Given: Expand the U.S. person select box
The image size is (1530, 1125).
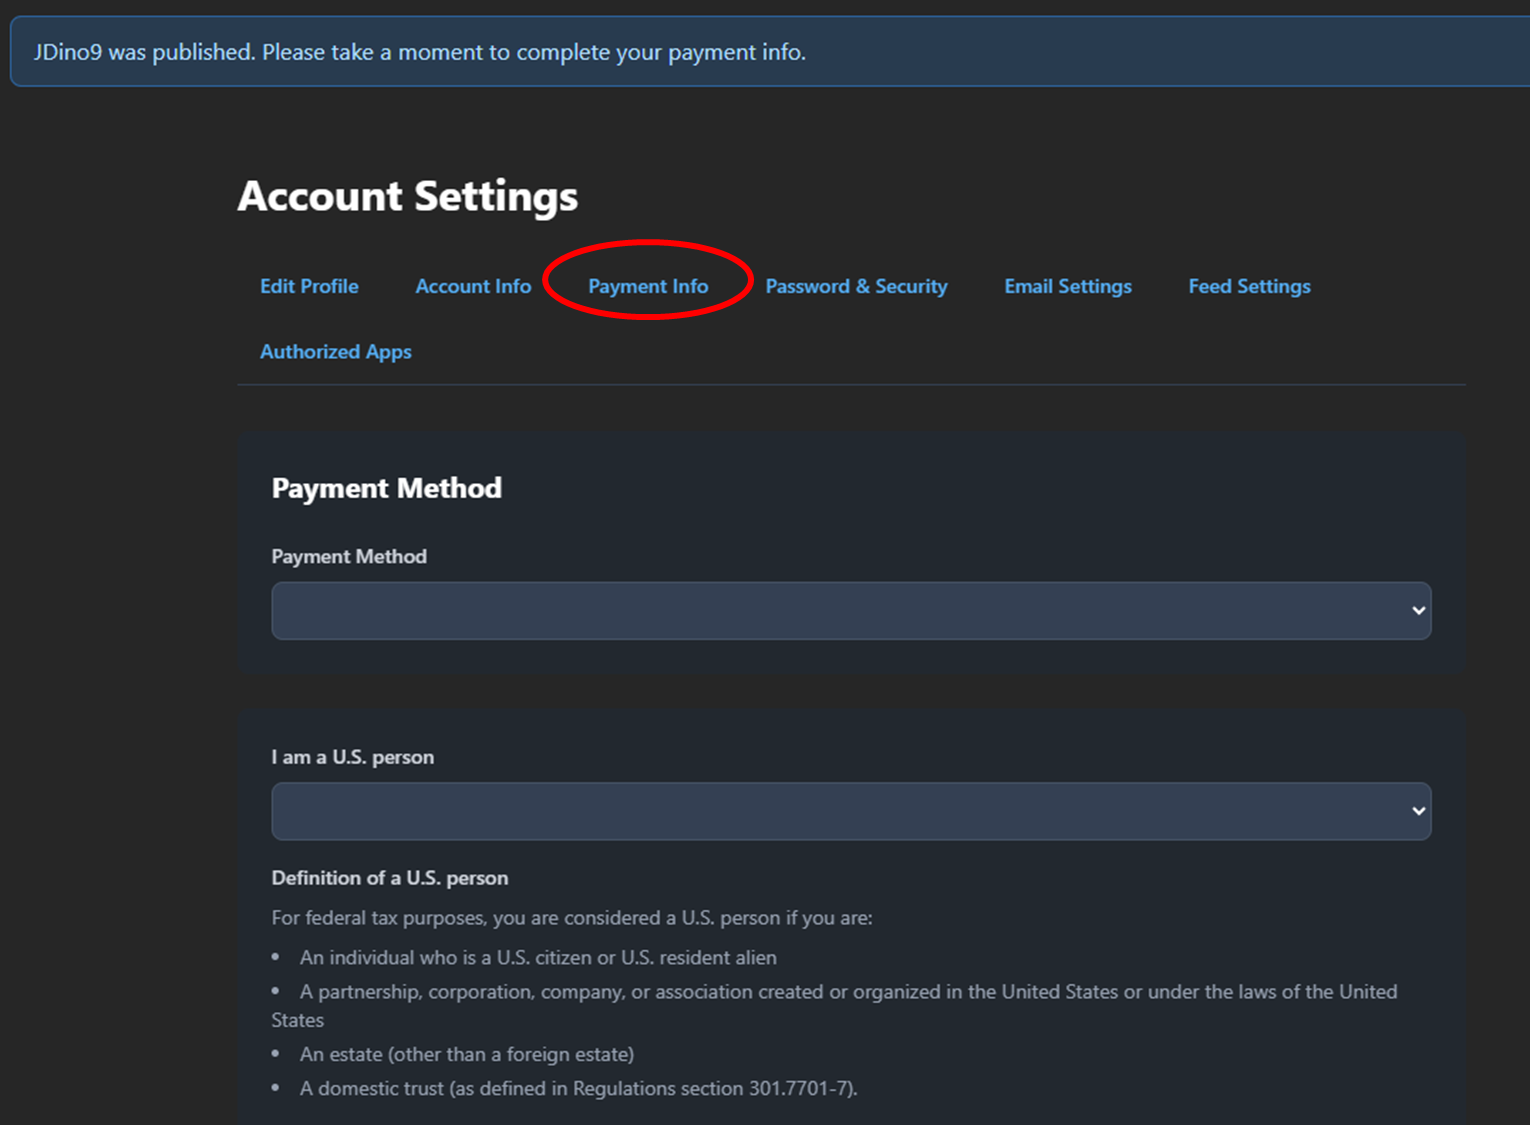Looking at the screenshot, I should coord(840,811).
